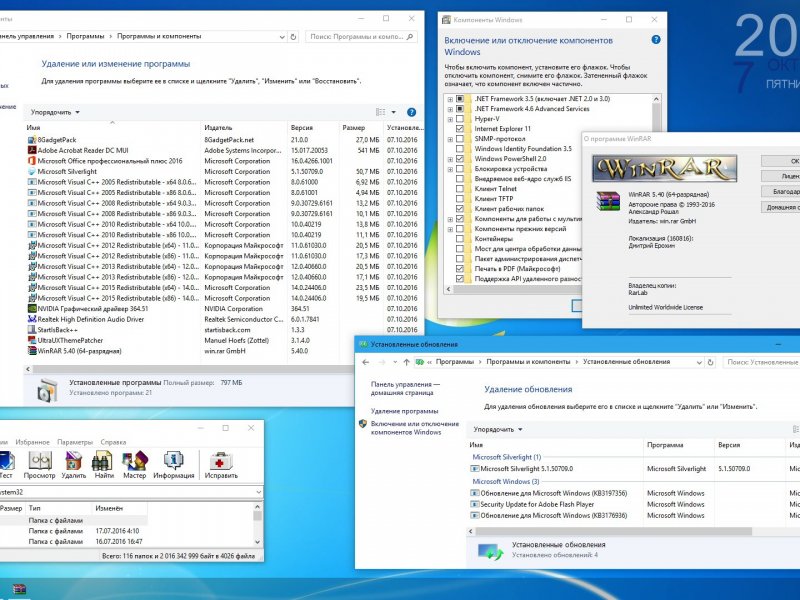Viewport: 800px width, 600px height.
Task: Click Включение или отключение компонентов Windows link
Action: 415,428
